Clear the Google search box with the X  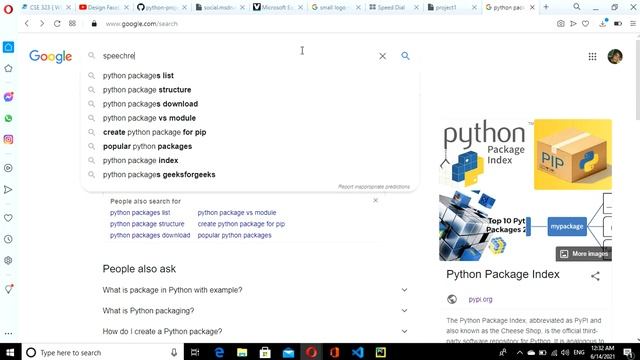tap(382, 56)
